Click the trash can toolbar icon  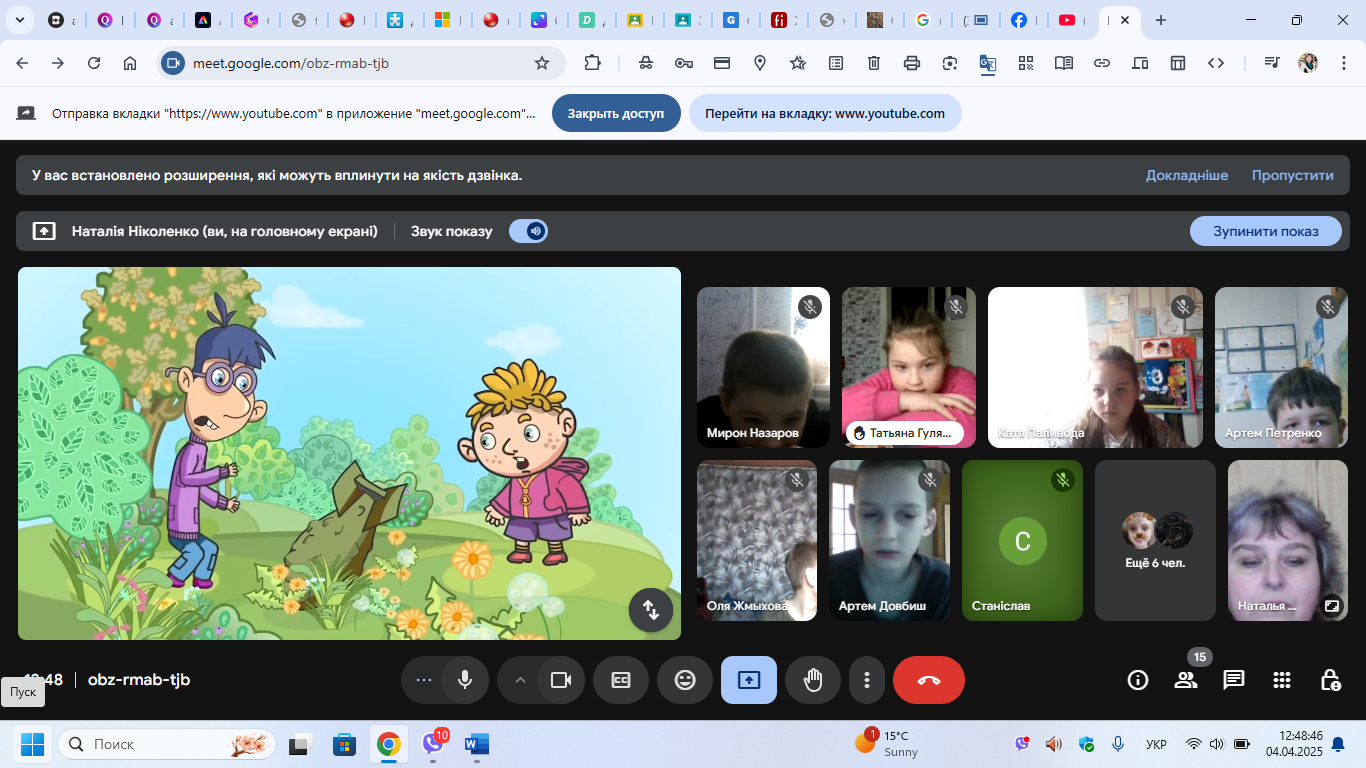click(x=874, y=63)
